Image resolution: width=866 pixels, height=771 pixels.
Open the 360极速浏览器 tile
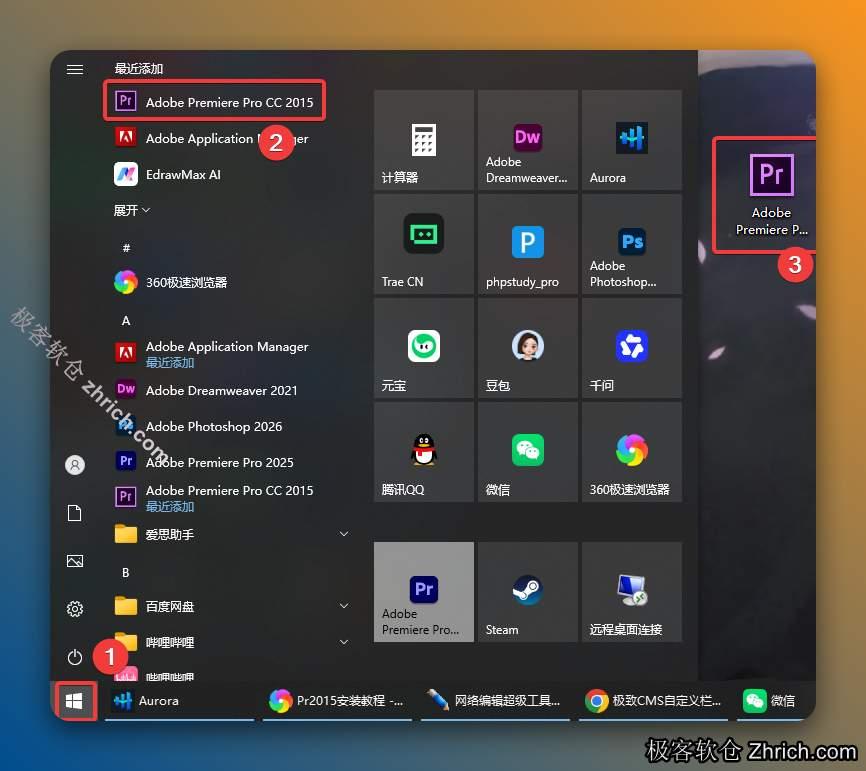coord(631,452)
